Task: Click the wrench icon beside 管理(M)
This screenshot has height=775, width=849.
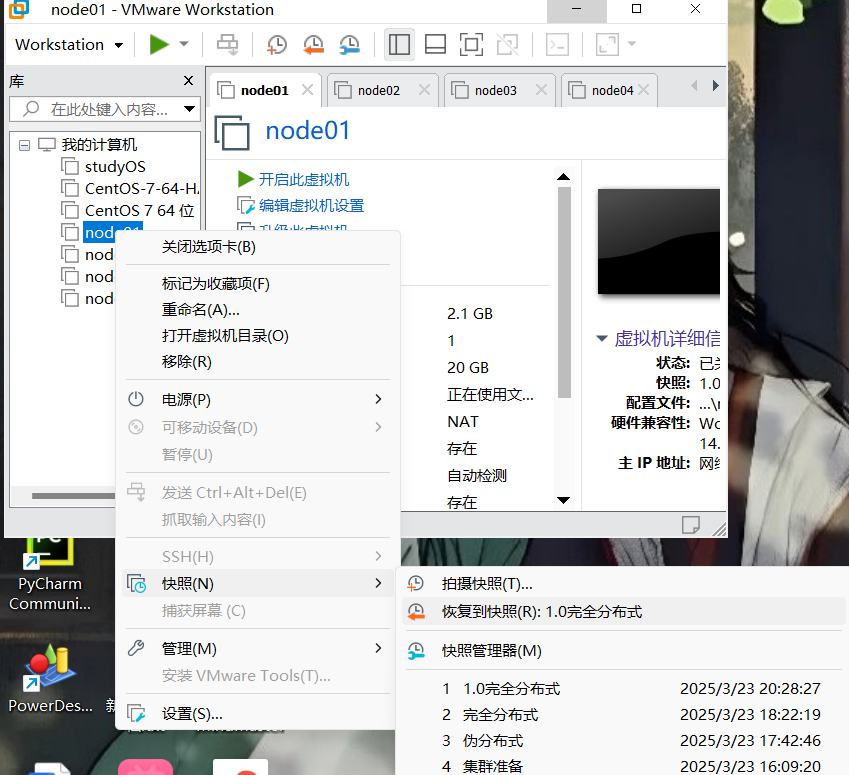Action: tap(136, 648)
